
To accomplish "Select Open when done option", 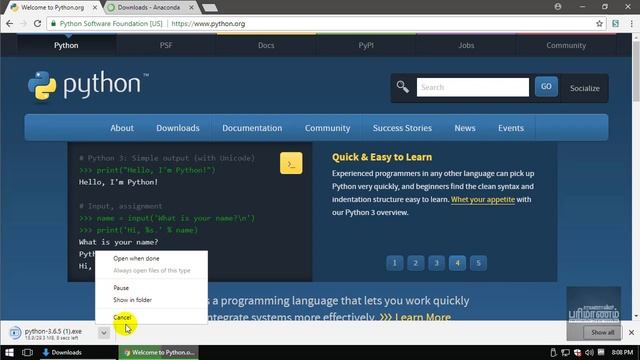I will click(x=136, y=258).
